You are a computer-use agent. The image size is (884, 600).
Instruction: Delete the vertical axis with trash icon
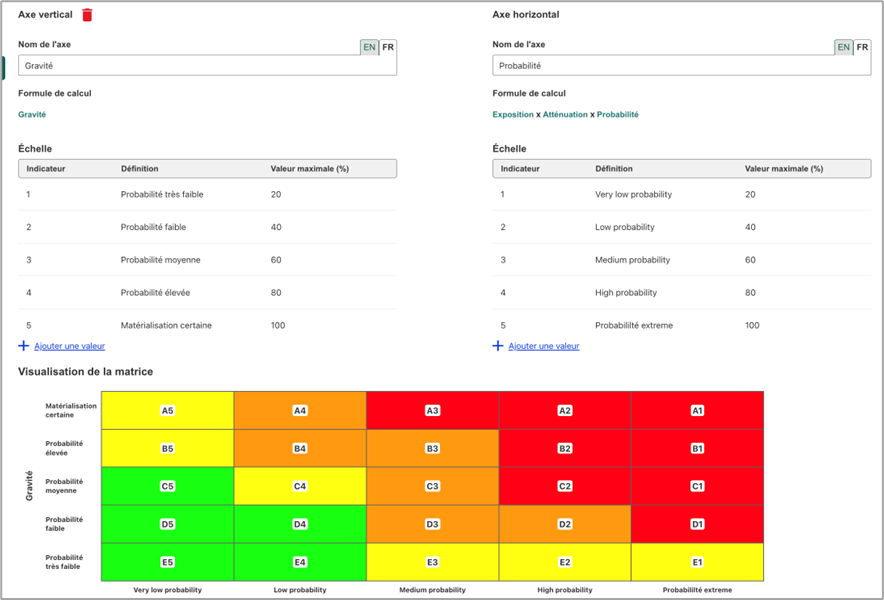[x=87, y=15]
